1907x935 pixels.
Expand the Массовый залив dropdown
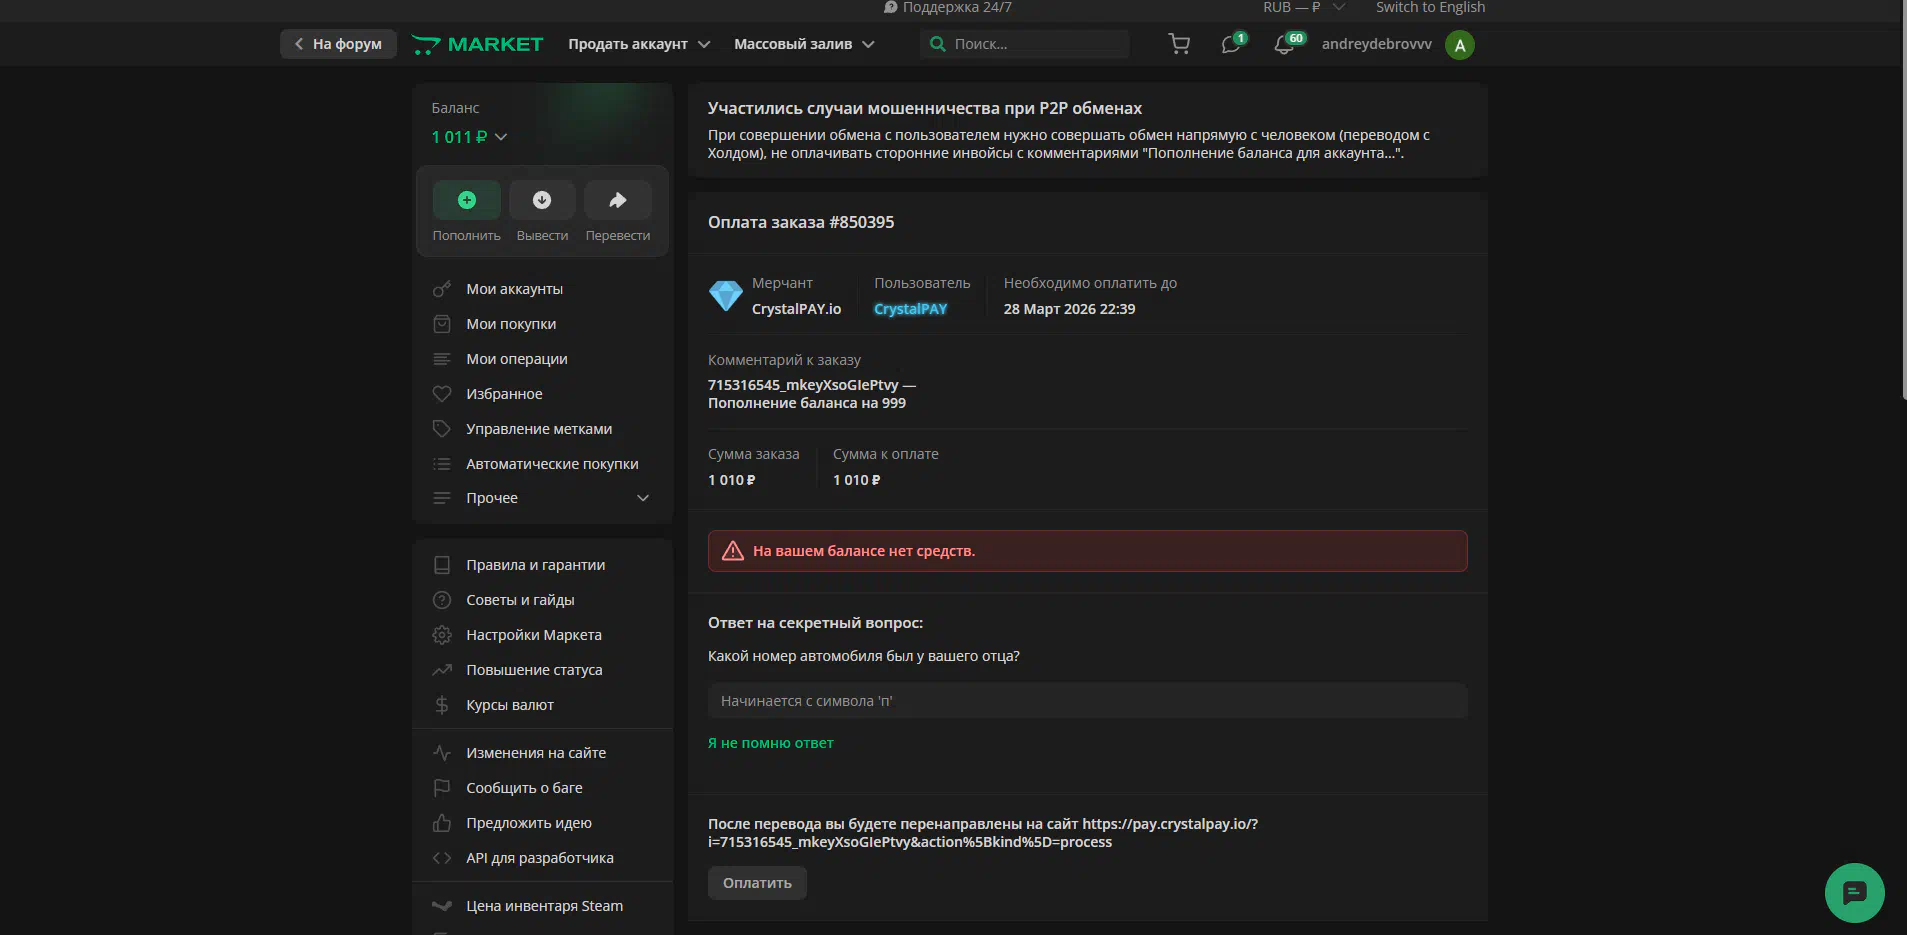(804, 44)
